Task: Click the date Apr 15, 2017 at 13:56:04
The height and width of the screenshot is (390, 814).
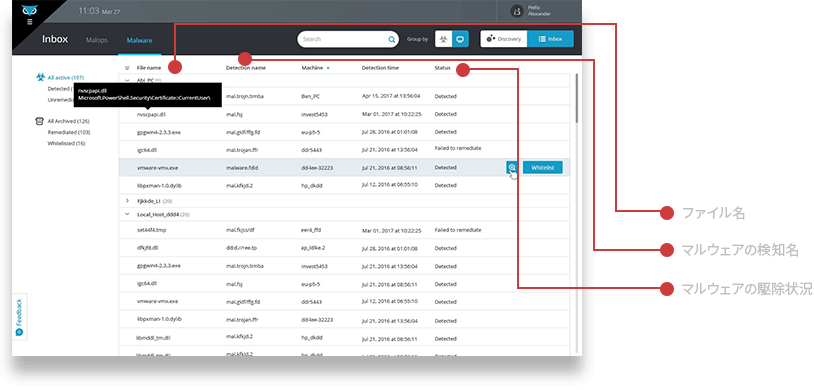Action: [x=391, y=96]
